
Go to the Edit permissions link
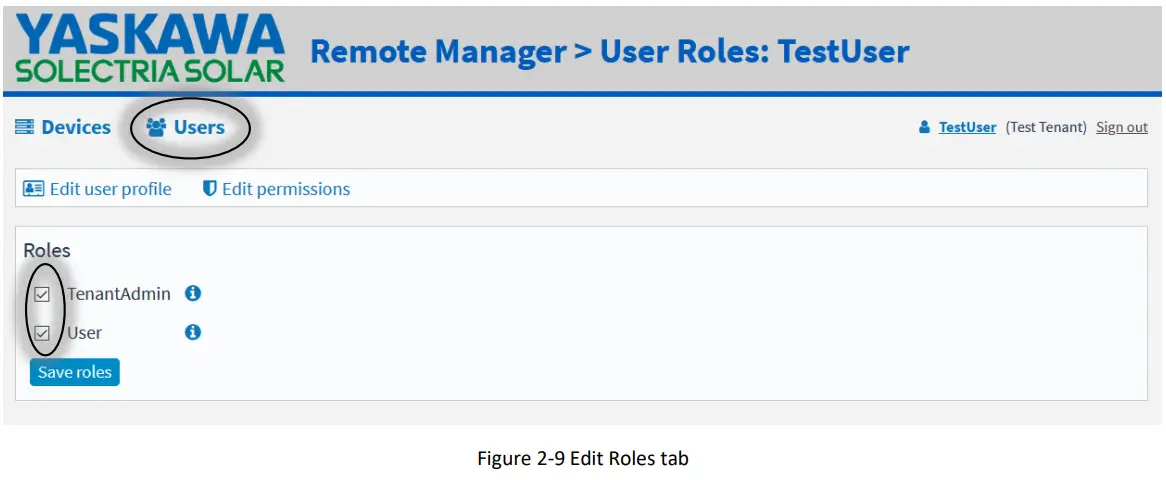(286, 189)
